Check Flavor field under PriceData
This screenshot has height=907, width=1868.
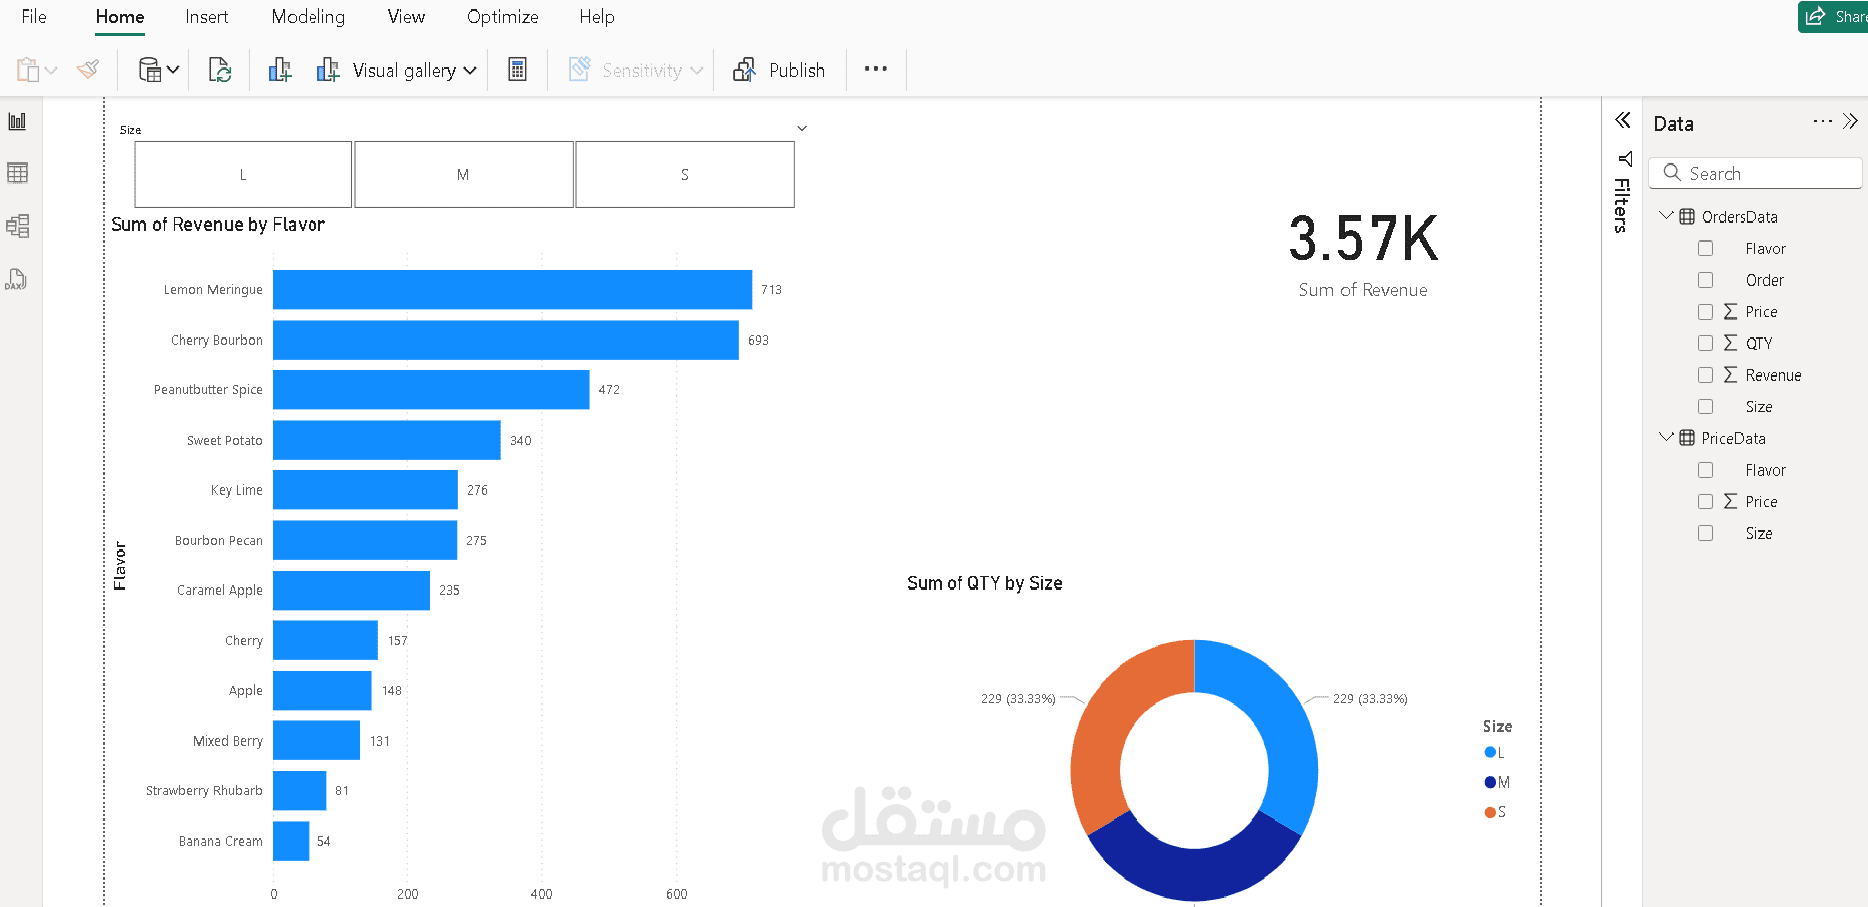pos(1706,470)
